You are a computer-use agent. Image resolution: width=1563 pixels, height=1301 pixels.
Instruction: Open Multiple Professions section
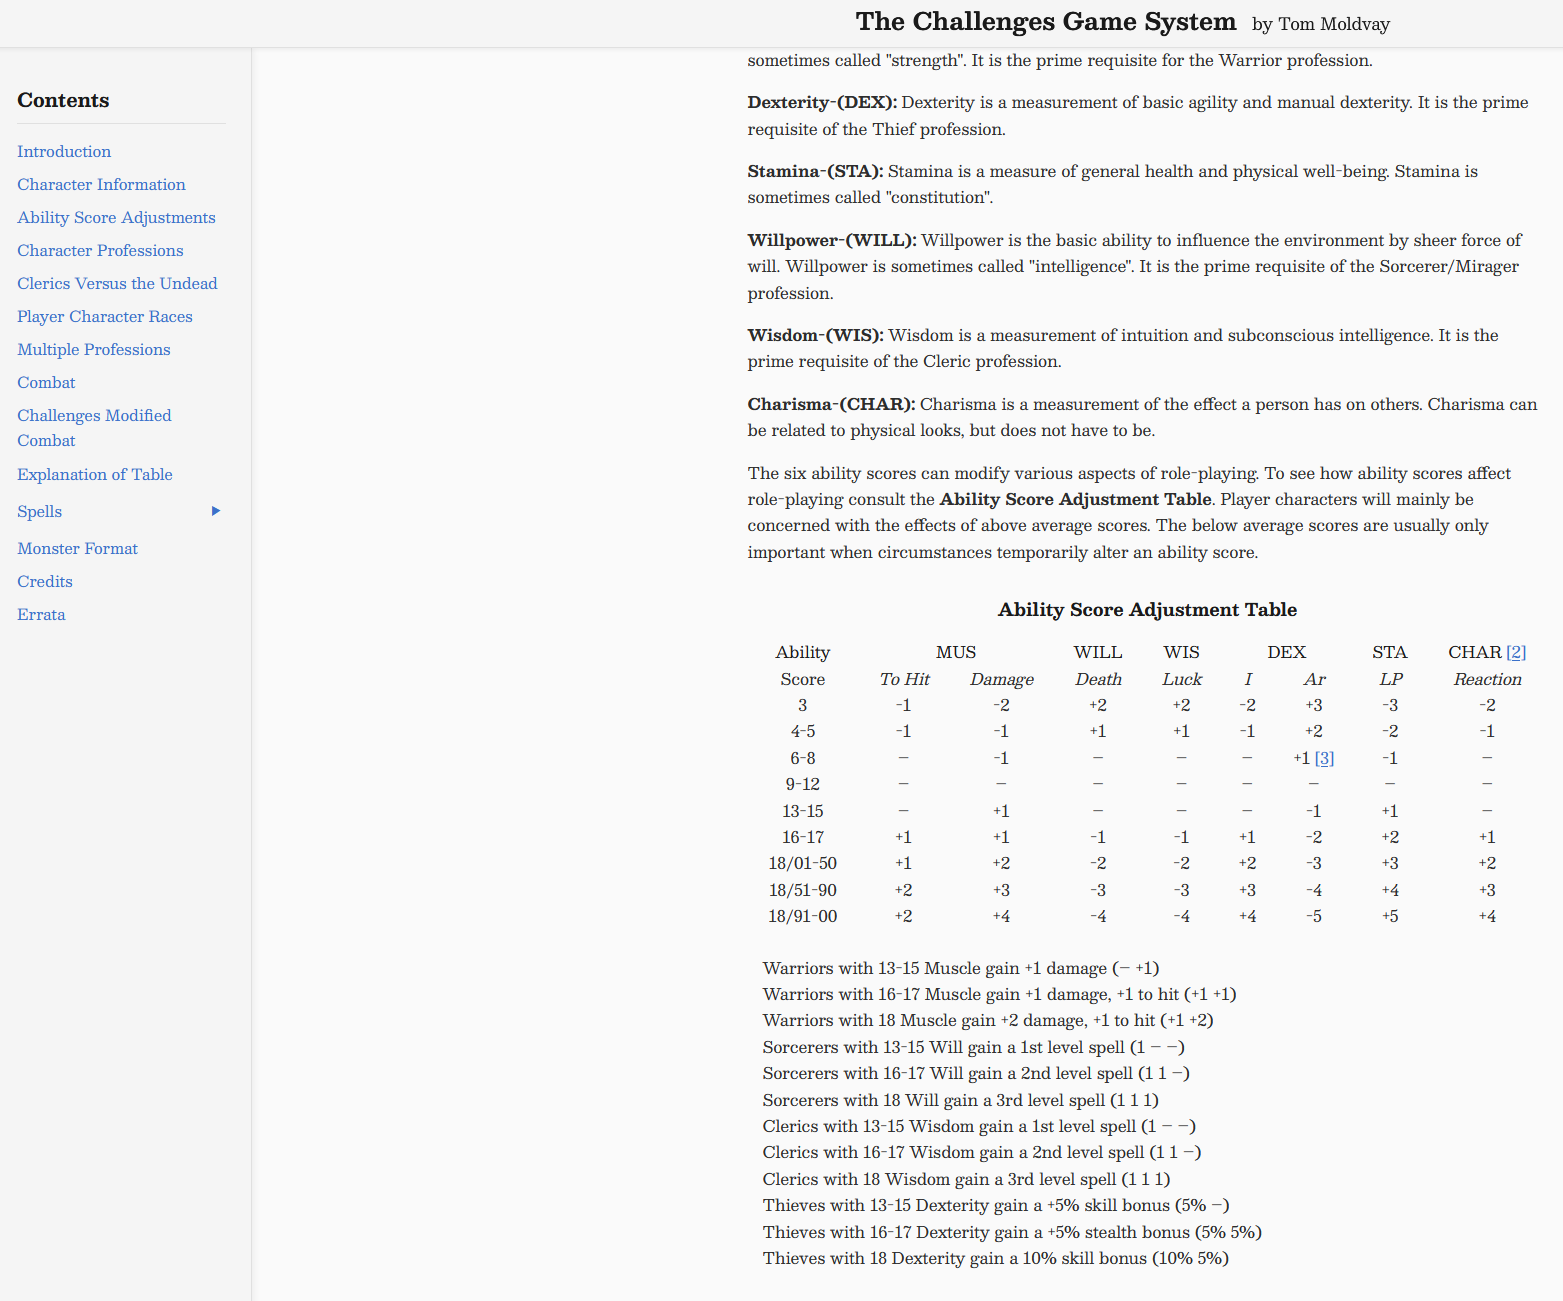[94, 349]
